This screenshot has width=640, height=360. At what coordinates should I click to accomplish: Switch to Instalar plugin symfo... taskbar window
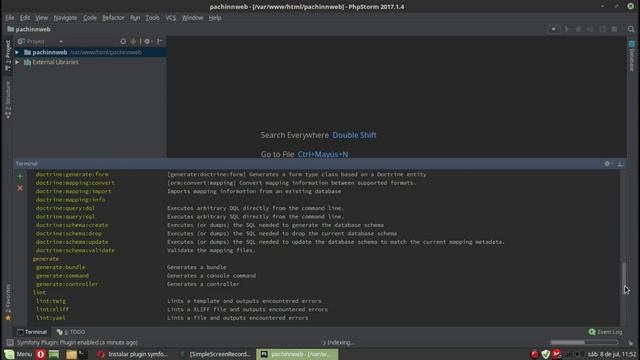[x=133, y=354]
